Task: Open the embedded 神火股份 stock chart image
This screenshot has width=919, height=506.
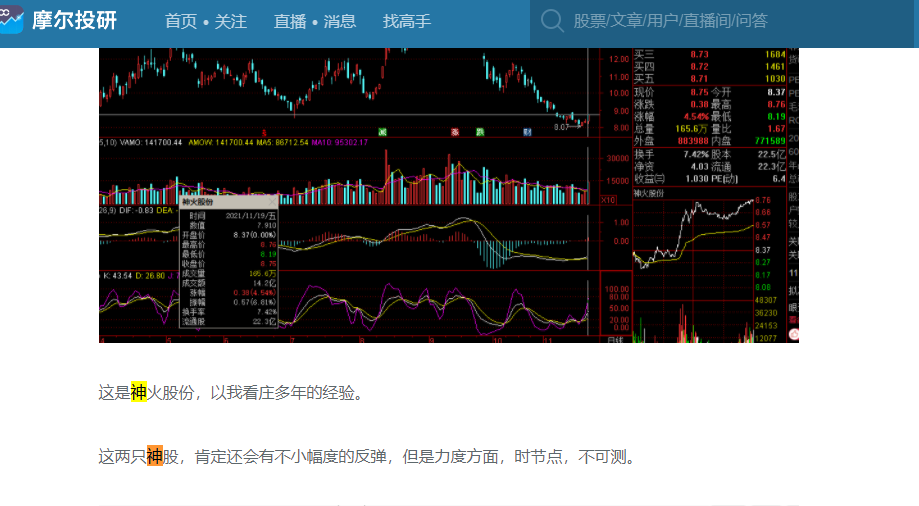Action: pos(448,195)
